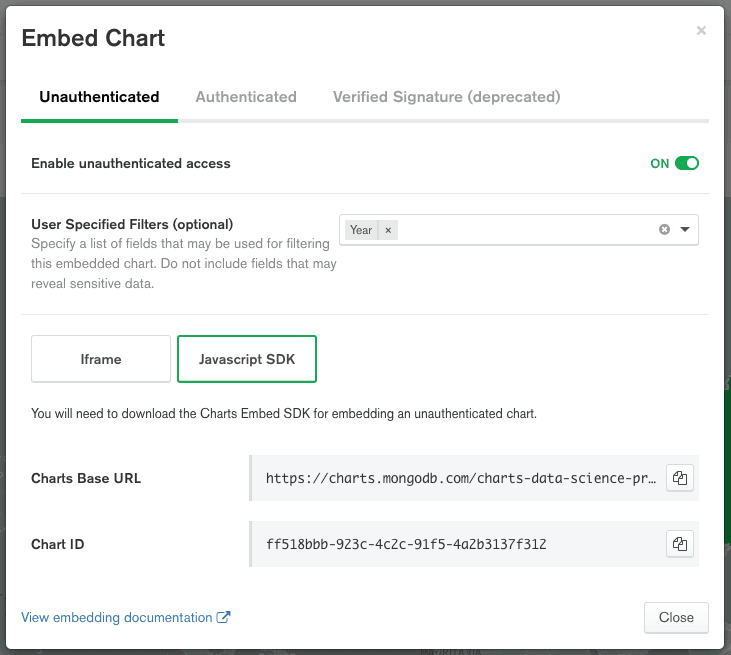Click inside the filter fields input box
731x655 pixels.
520,230
